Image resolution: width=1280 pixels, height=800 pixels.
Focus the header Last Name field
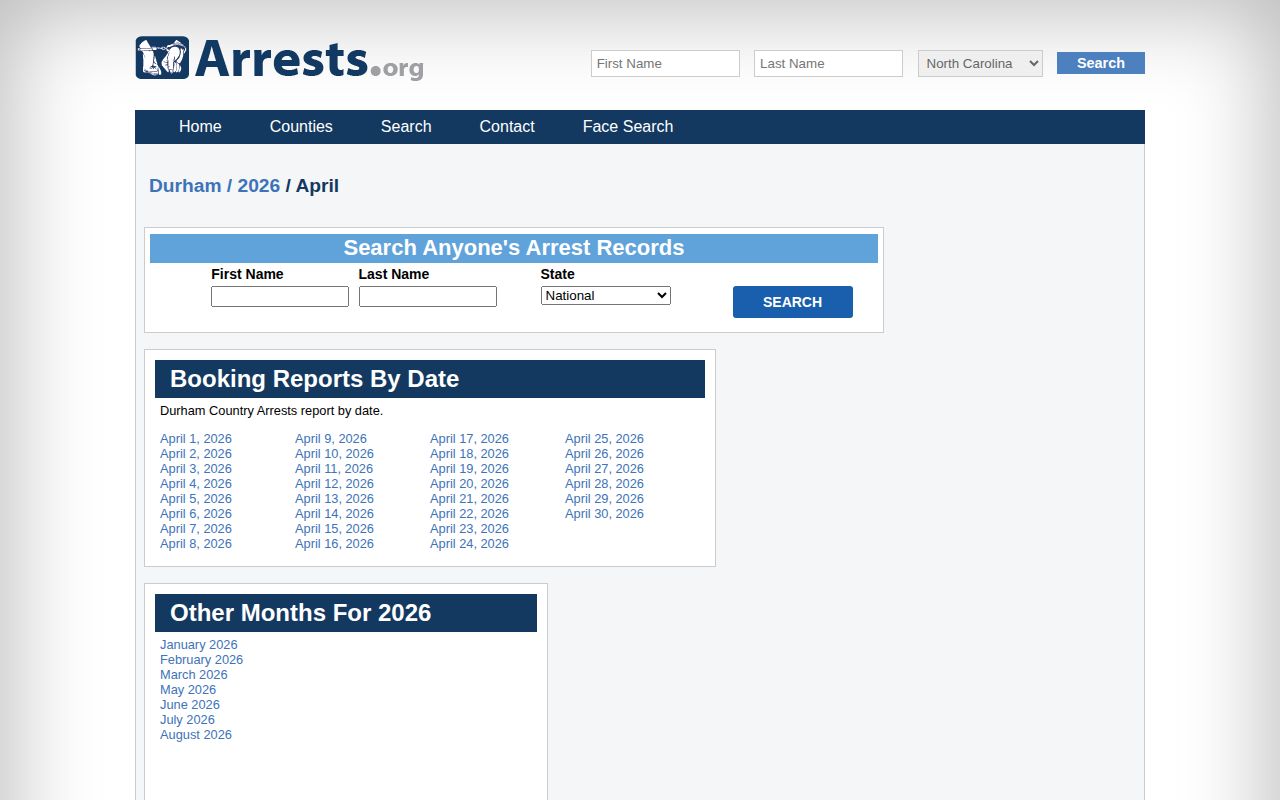[x=828, y=63]
